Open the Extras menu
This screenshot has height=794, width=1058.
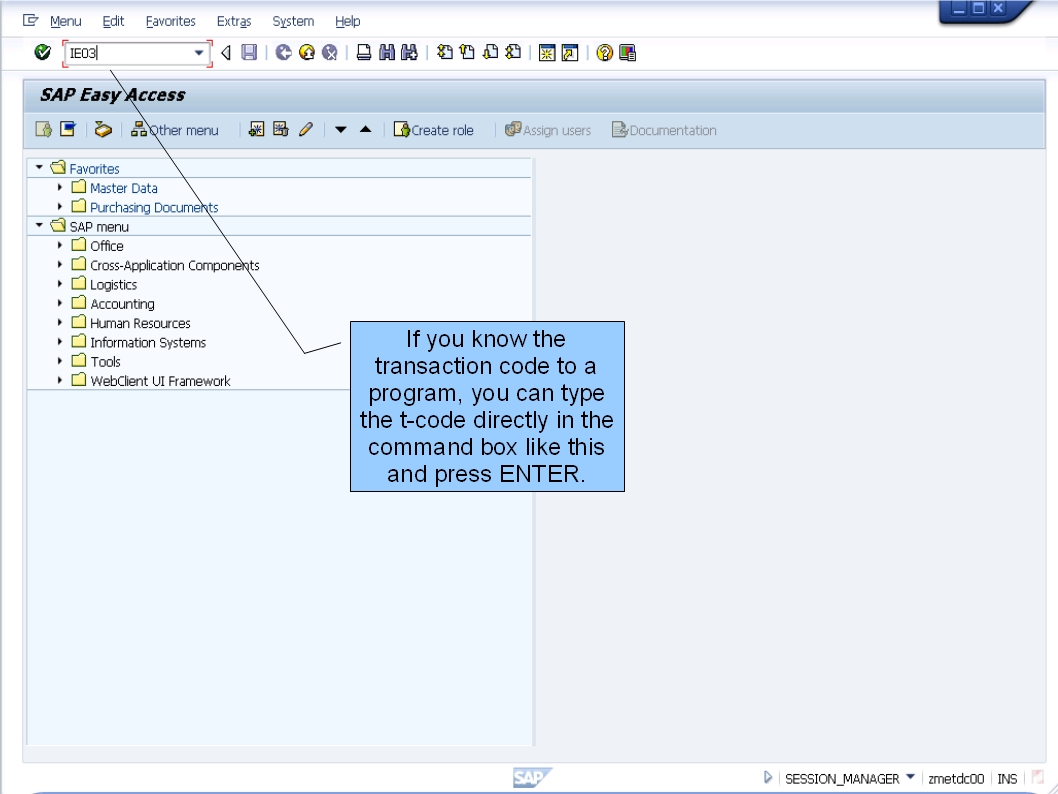coord(233,22)
